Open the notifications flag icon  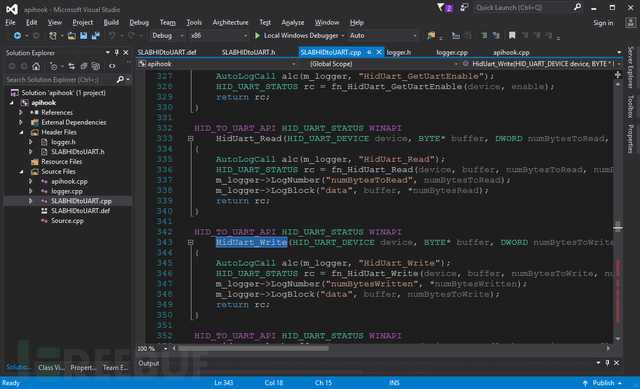pos(440,7)
